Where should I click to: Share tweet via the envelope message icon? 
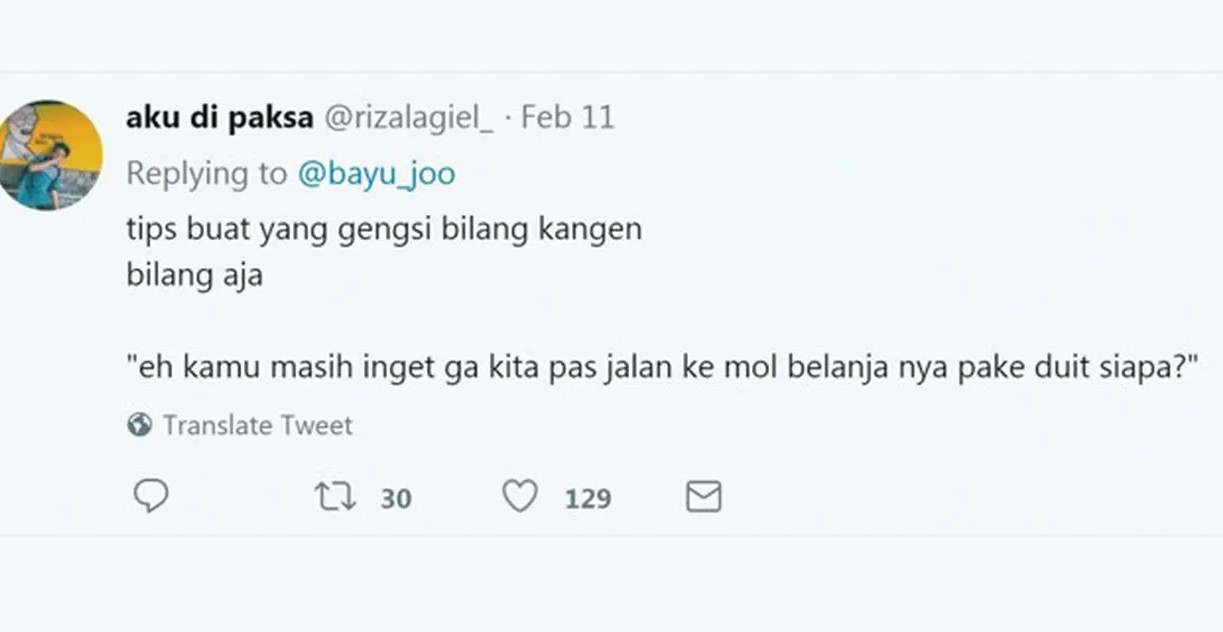[704, 497]
